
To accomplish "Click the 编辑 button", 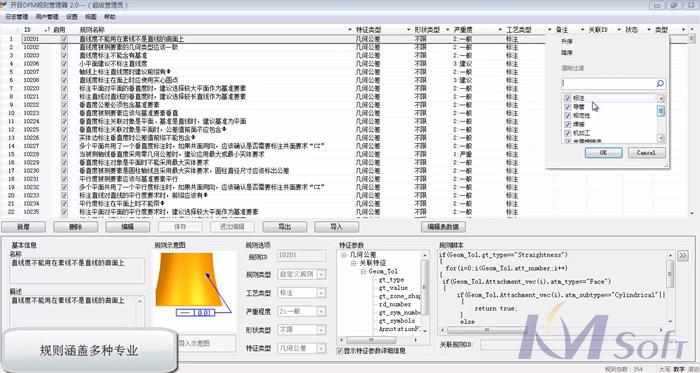I will (128, 227).
